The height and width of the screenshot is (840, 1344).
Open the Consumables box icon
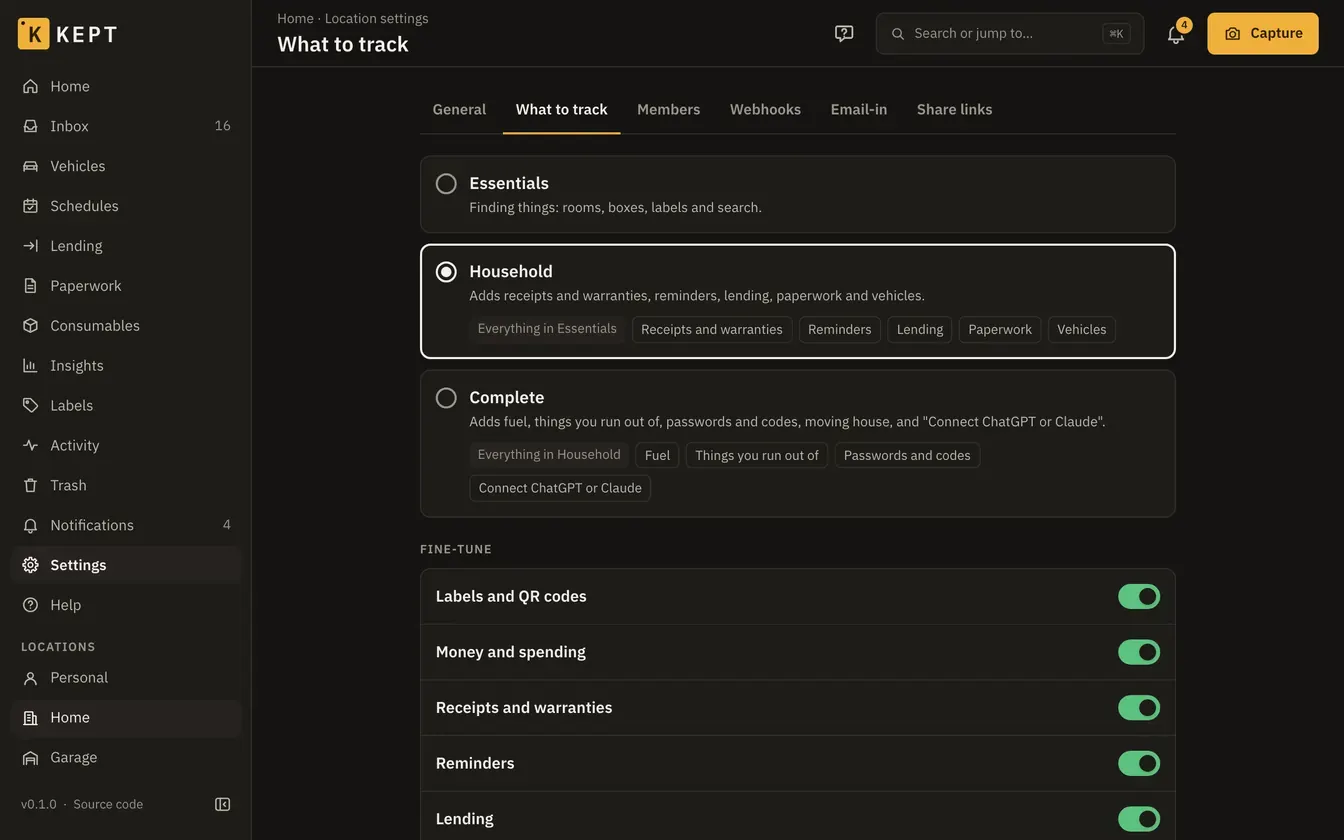(x=30, y=326)
